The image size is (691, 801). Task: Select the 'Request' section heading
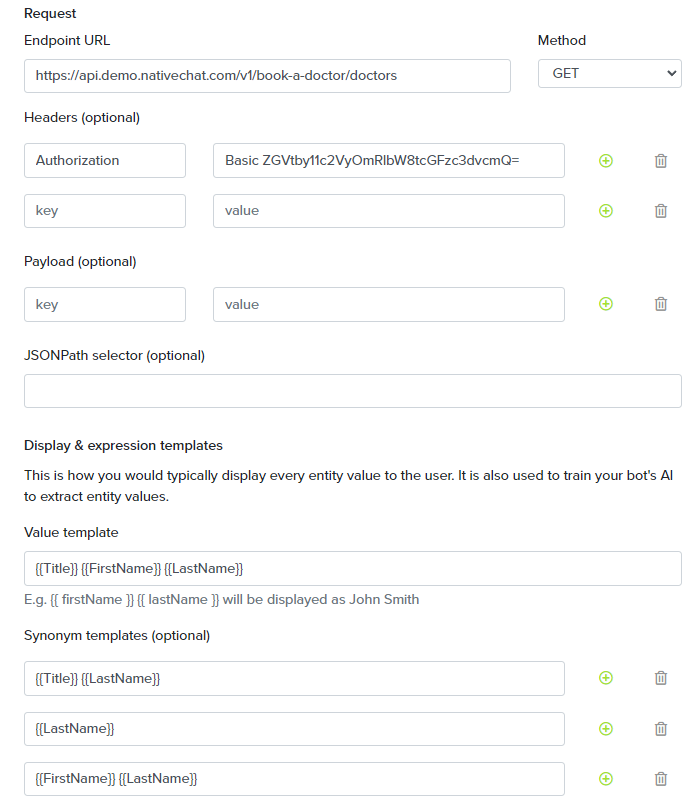pyautogui.click(x=50, y=13)
